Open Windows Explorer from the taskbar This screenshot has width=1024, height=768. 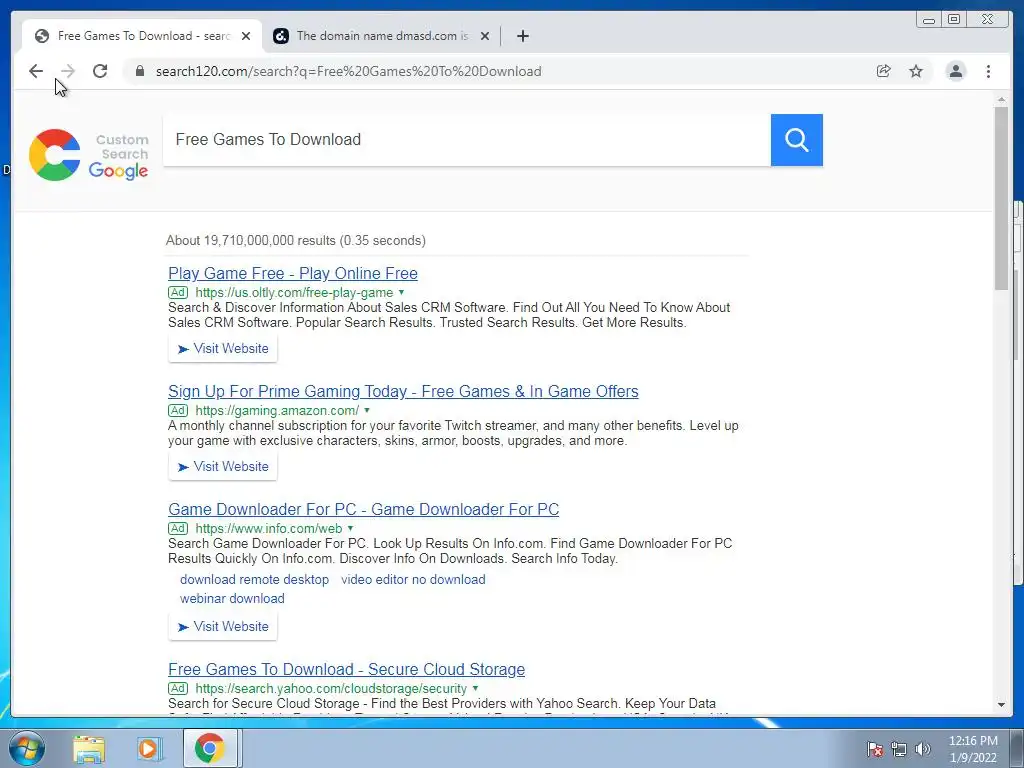89,748
